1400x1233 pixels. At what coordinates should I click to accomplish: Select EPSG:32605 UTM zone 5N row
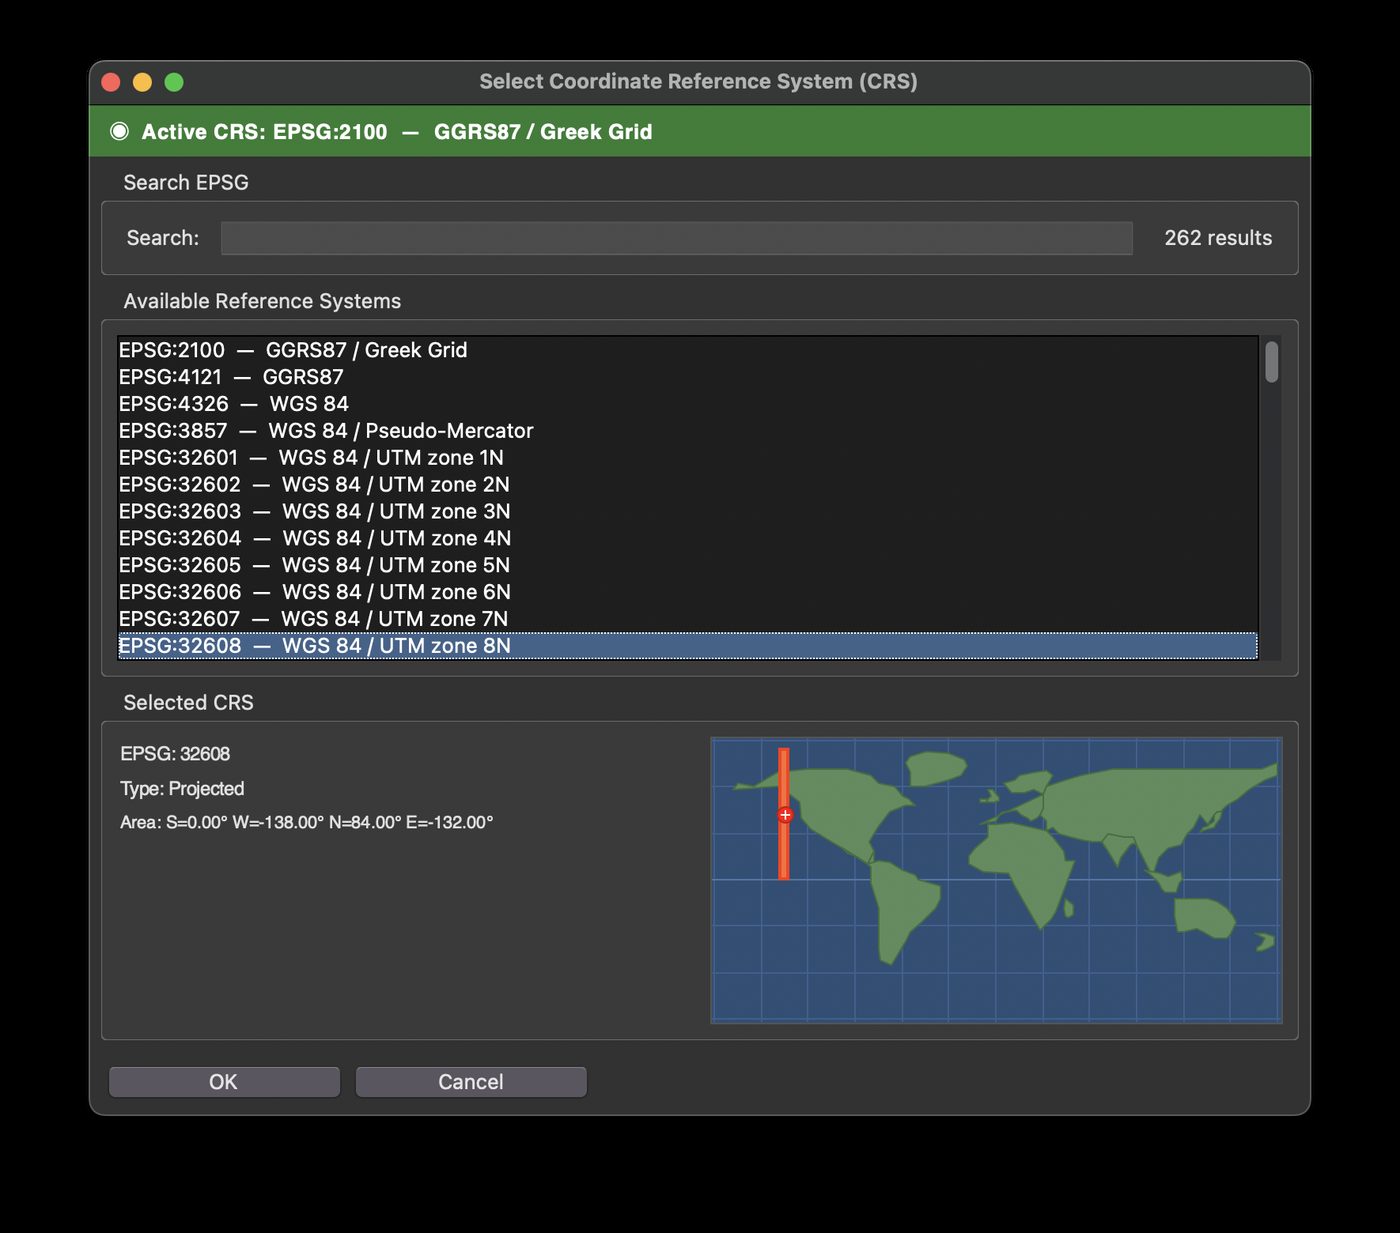(687, 565)
